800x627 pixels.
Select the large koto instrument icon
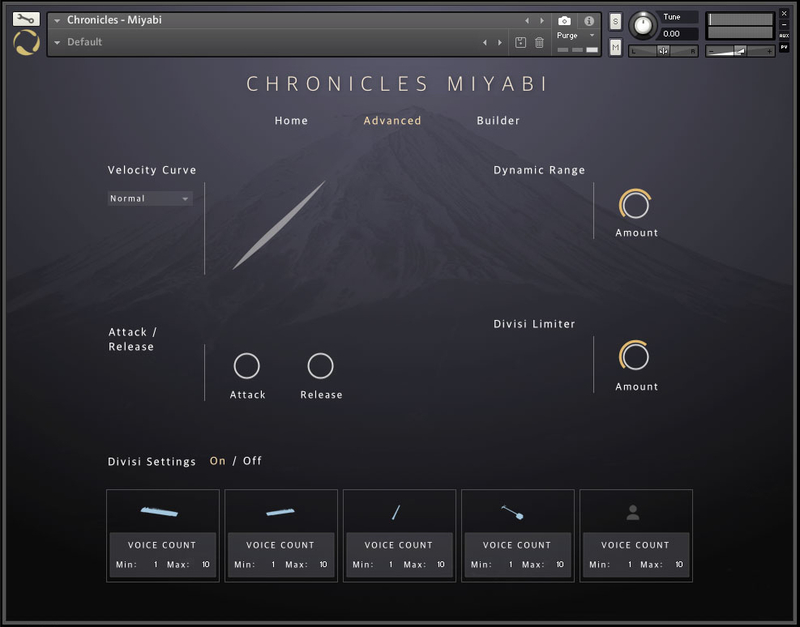tap(159, 511)
